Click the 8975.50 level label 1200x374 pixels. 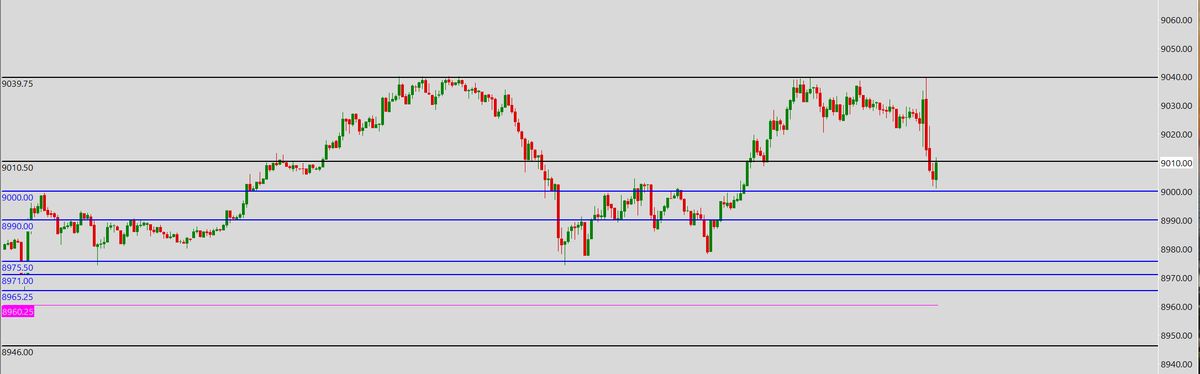click(18, 268)
